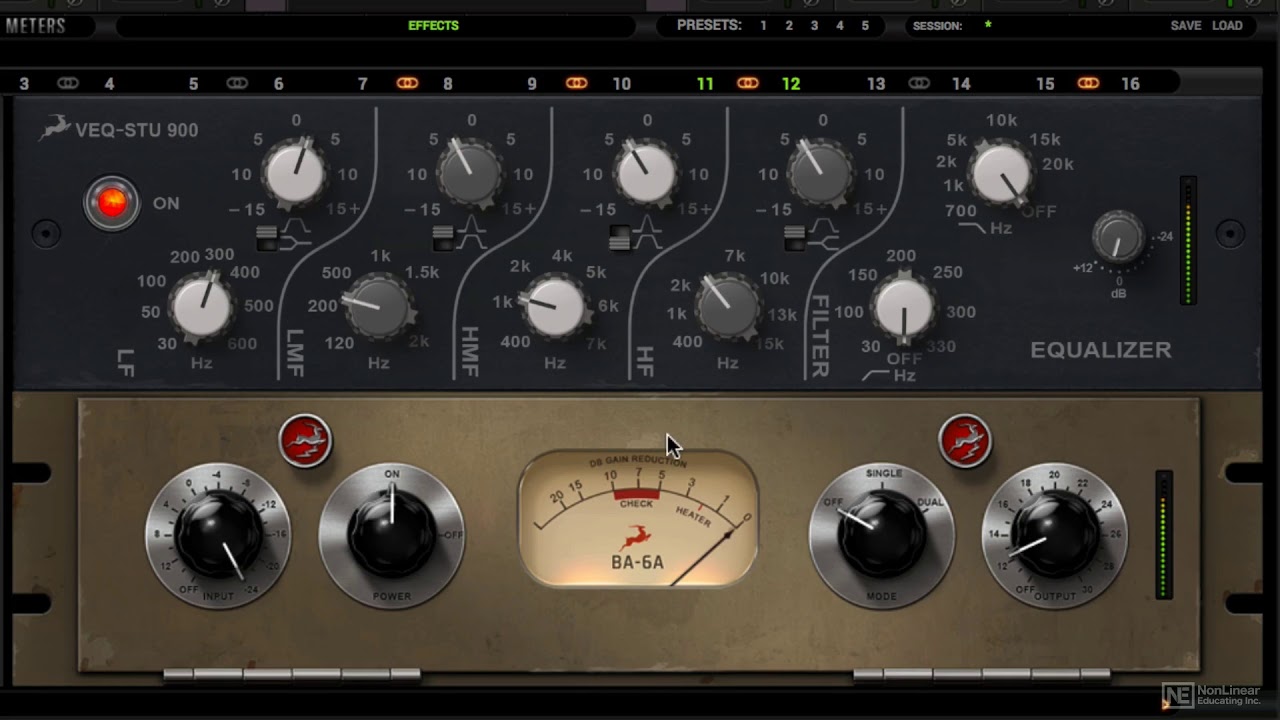Load preset 4
The image size is (1280, 720).
click(840, 26)
